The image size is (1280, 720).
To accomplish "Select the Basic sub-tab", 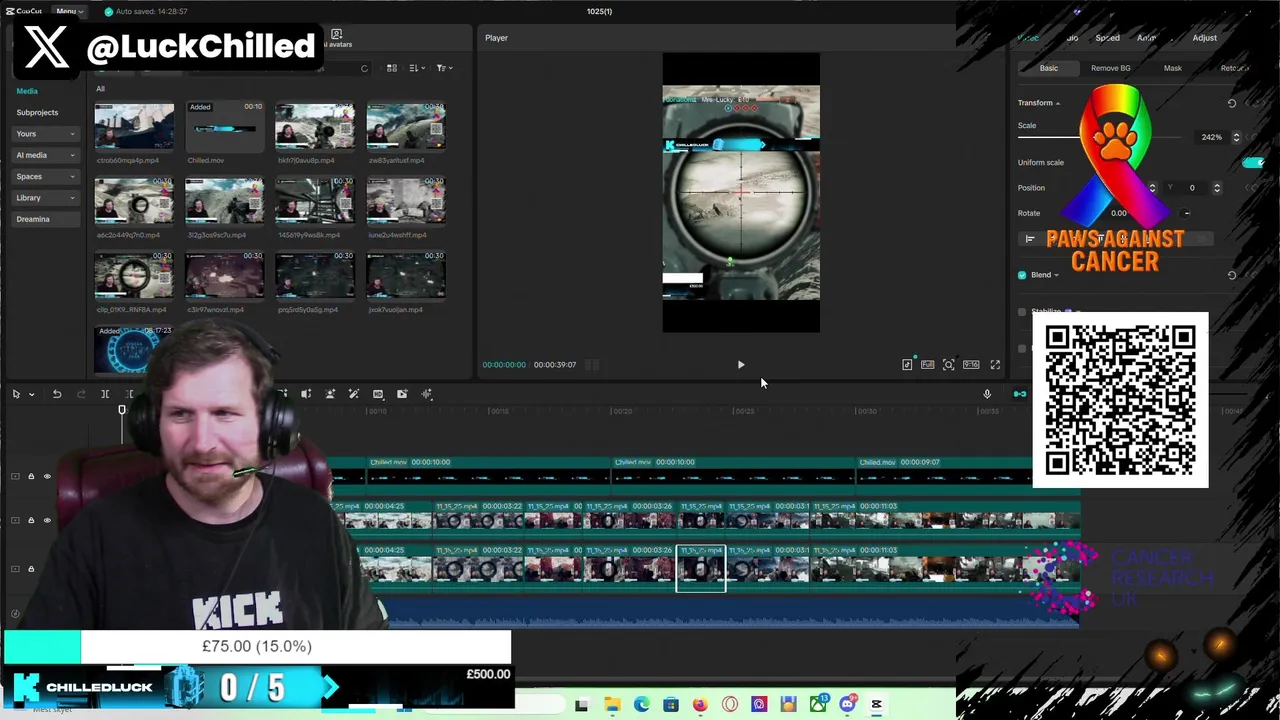I will pyautogui.click(x=1048, y=68).
